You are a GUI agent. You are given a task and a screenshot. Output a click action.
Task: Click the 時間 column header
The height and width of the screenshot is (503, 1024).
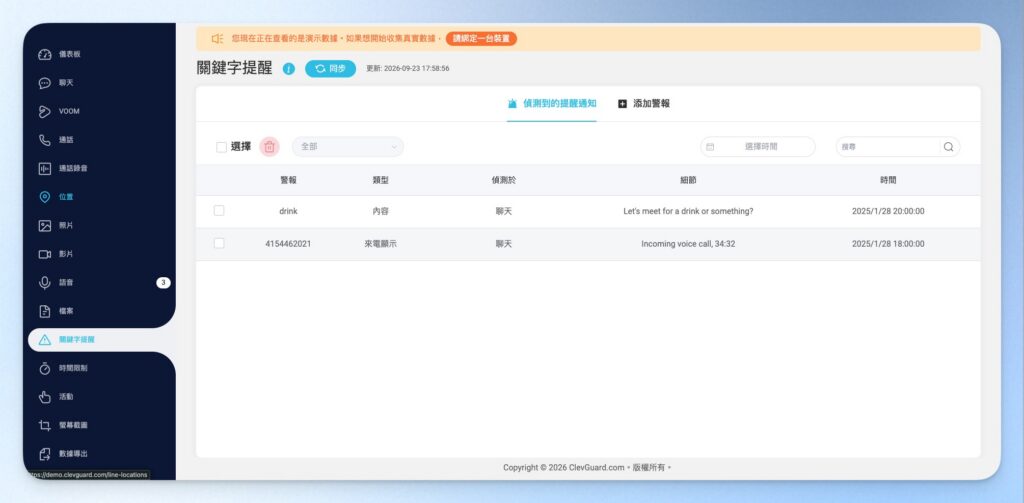pyautogui.click(x=888, y=180)
